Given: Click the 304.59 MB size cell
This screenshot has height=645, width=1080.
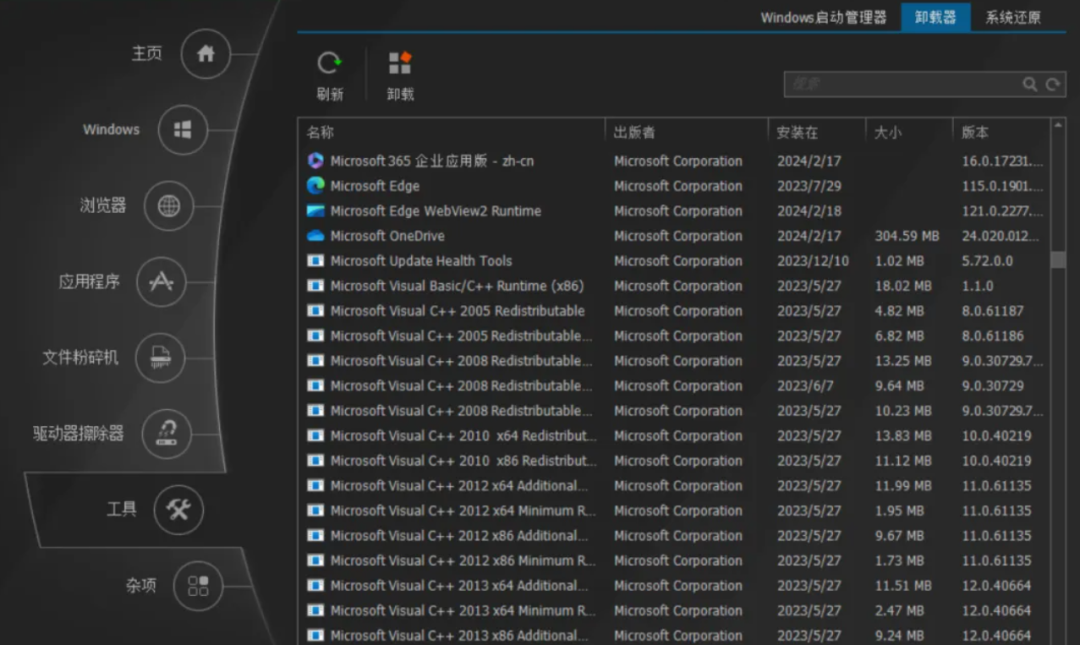Looking at the screenshot, I should coord(906,236).
